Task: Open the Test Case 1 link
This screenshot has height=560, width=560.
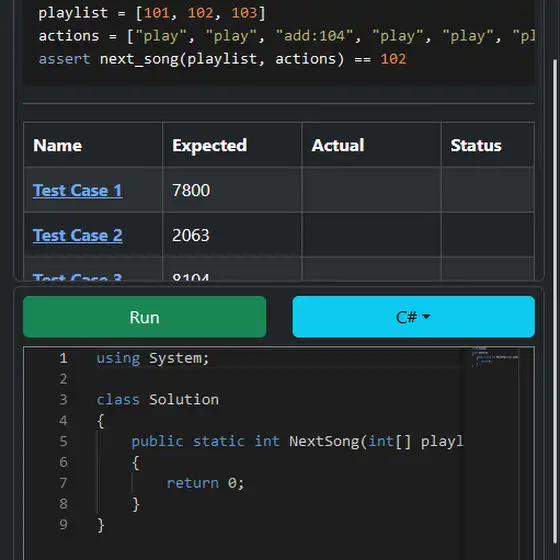Action: point(78,190)
